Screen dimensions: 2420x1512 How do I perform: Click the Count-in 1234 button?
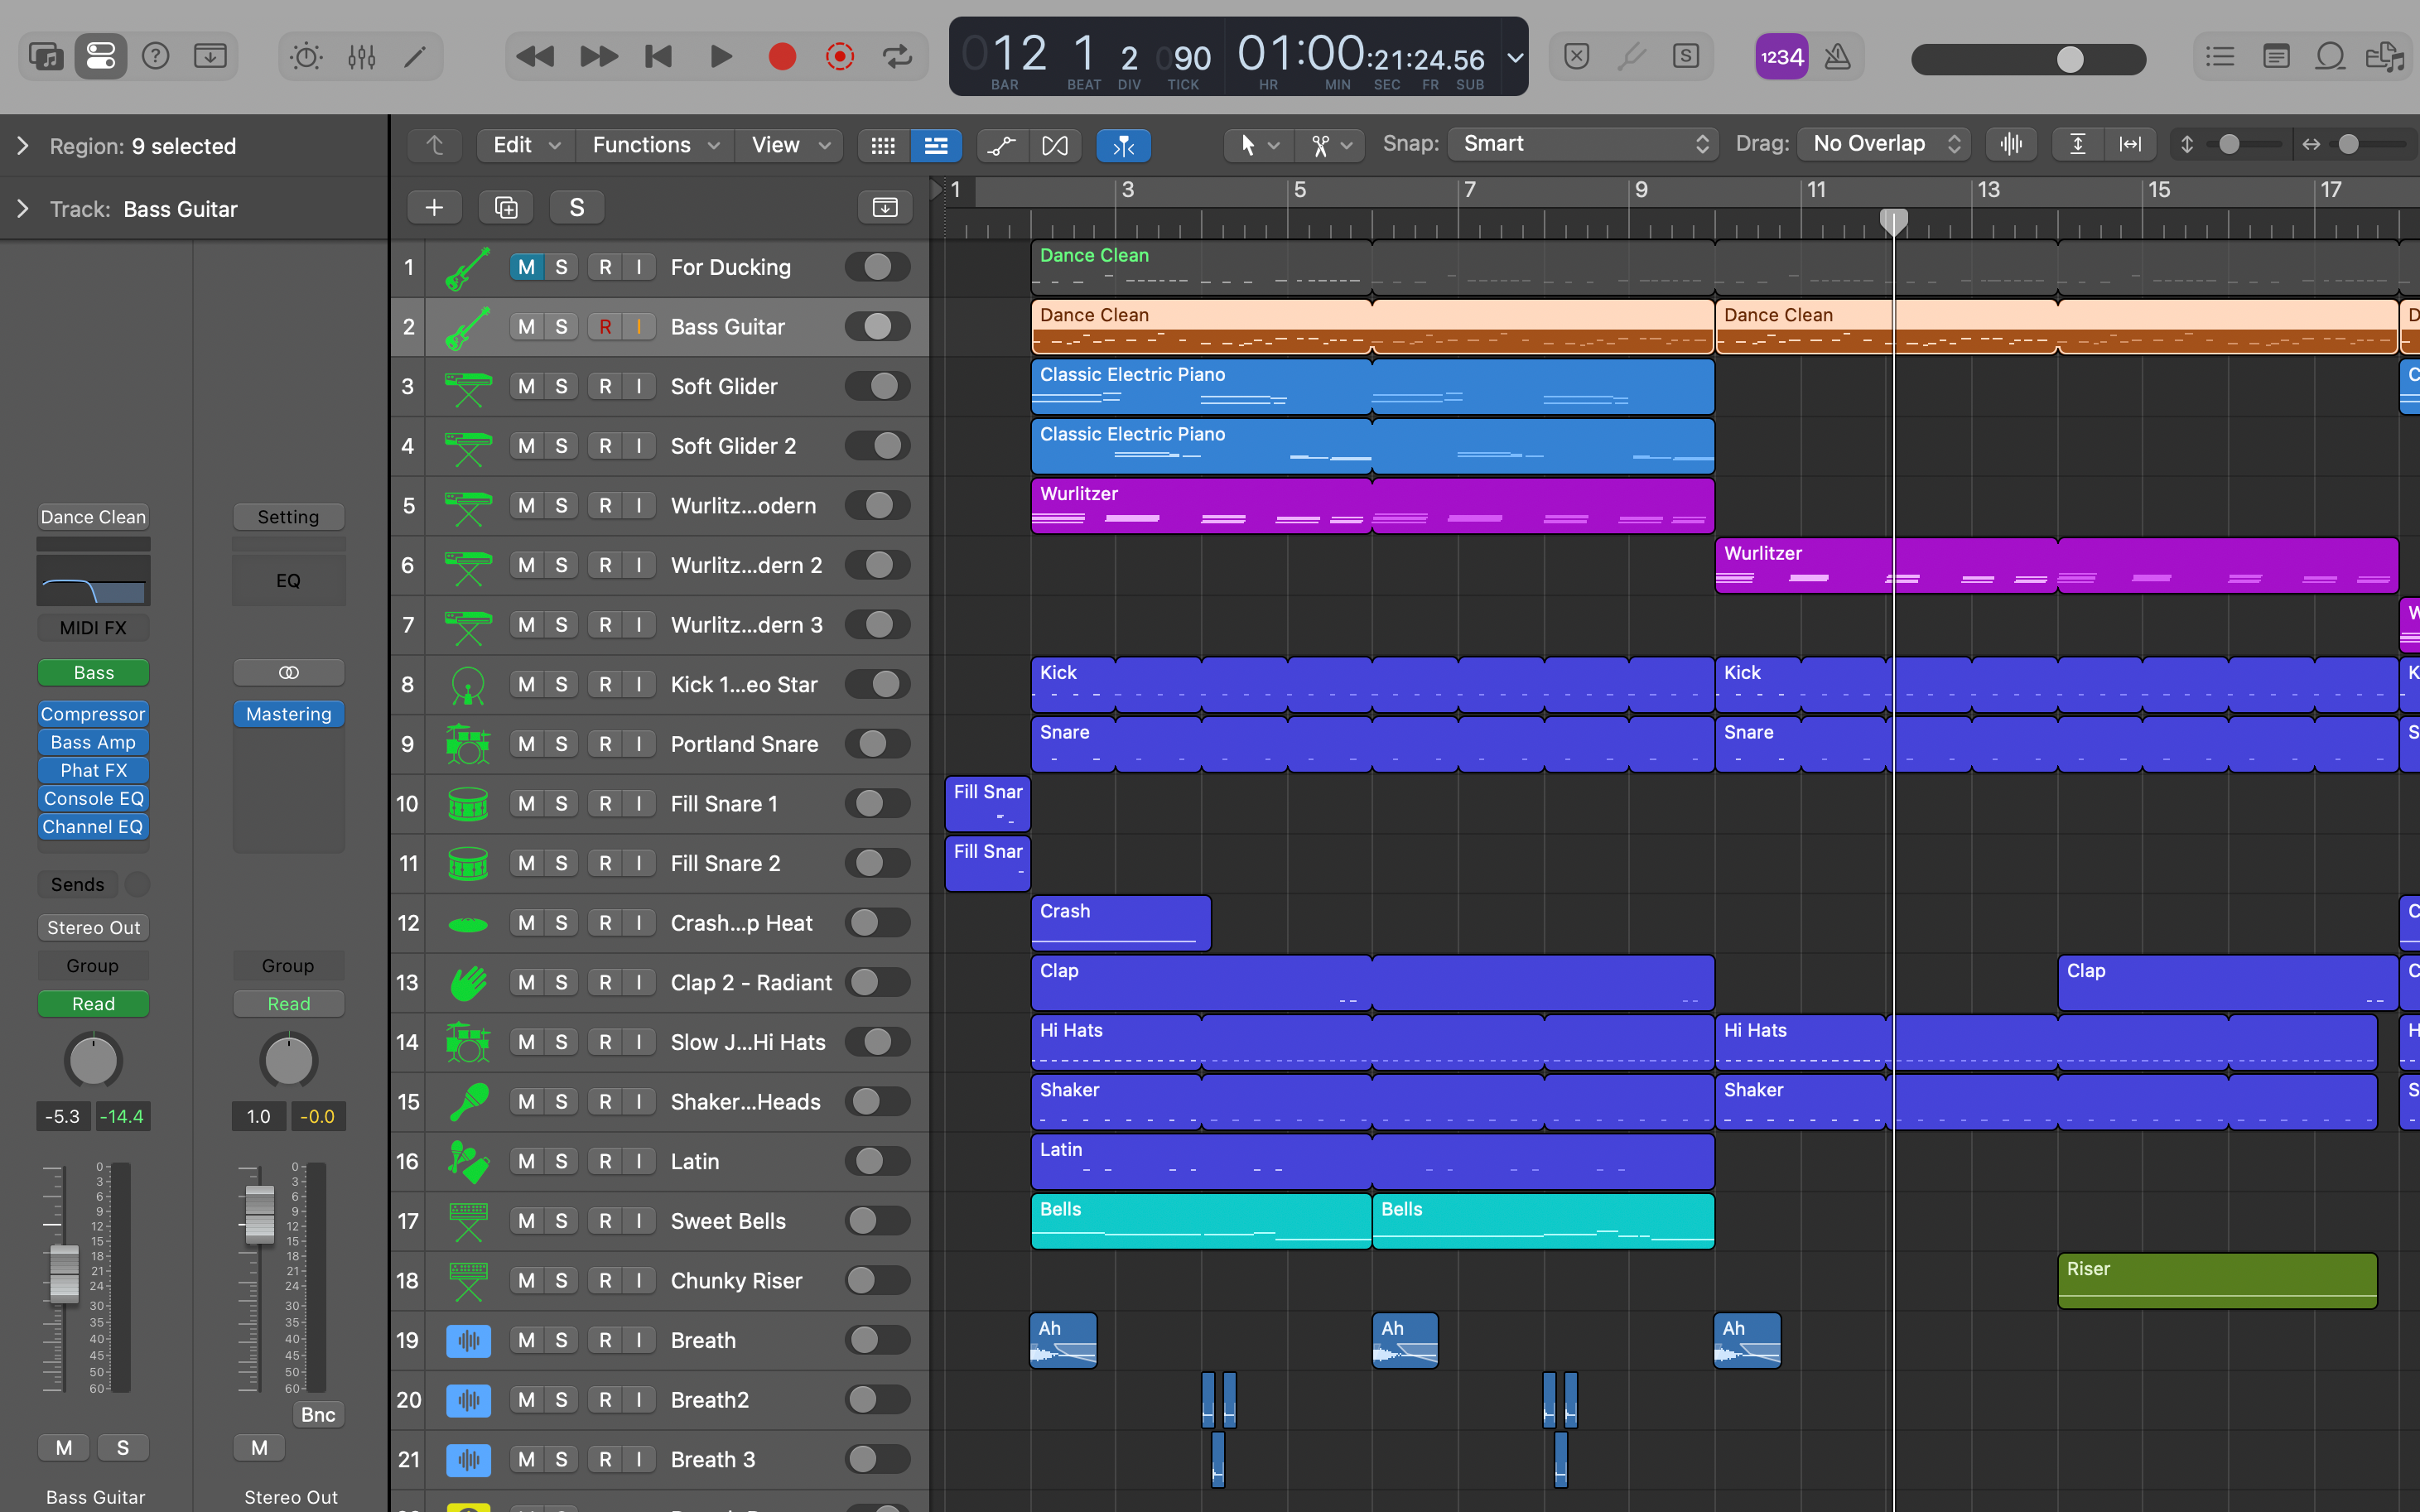pyautogui.click(x=1781, y=57)
